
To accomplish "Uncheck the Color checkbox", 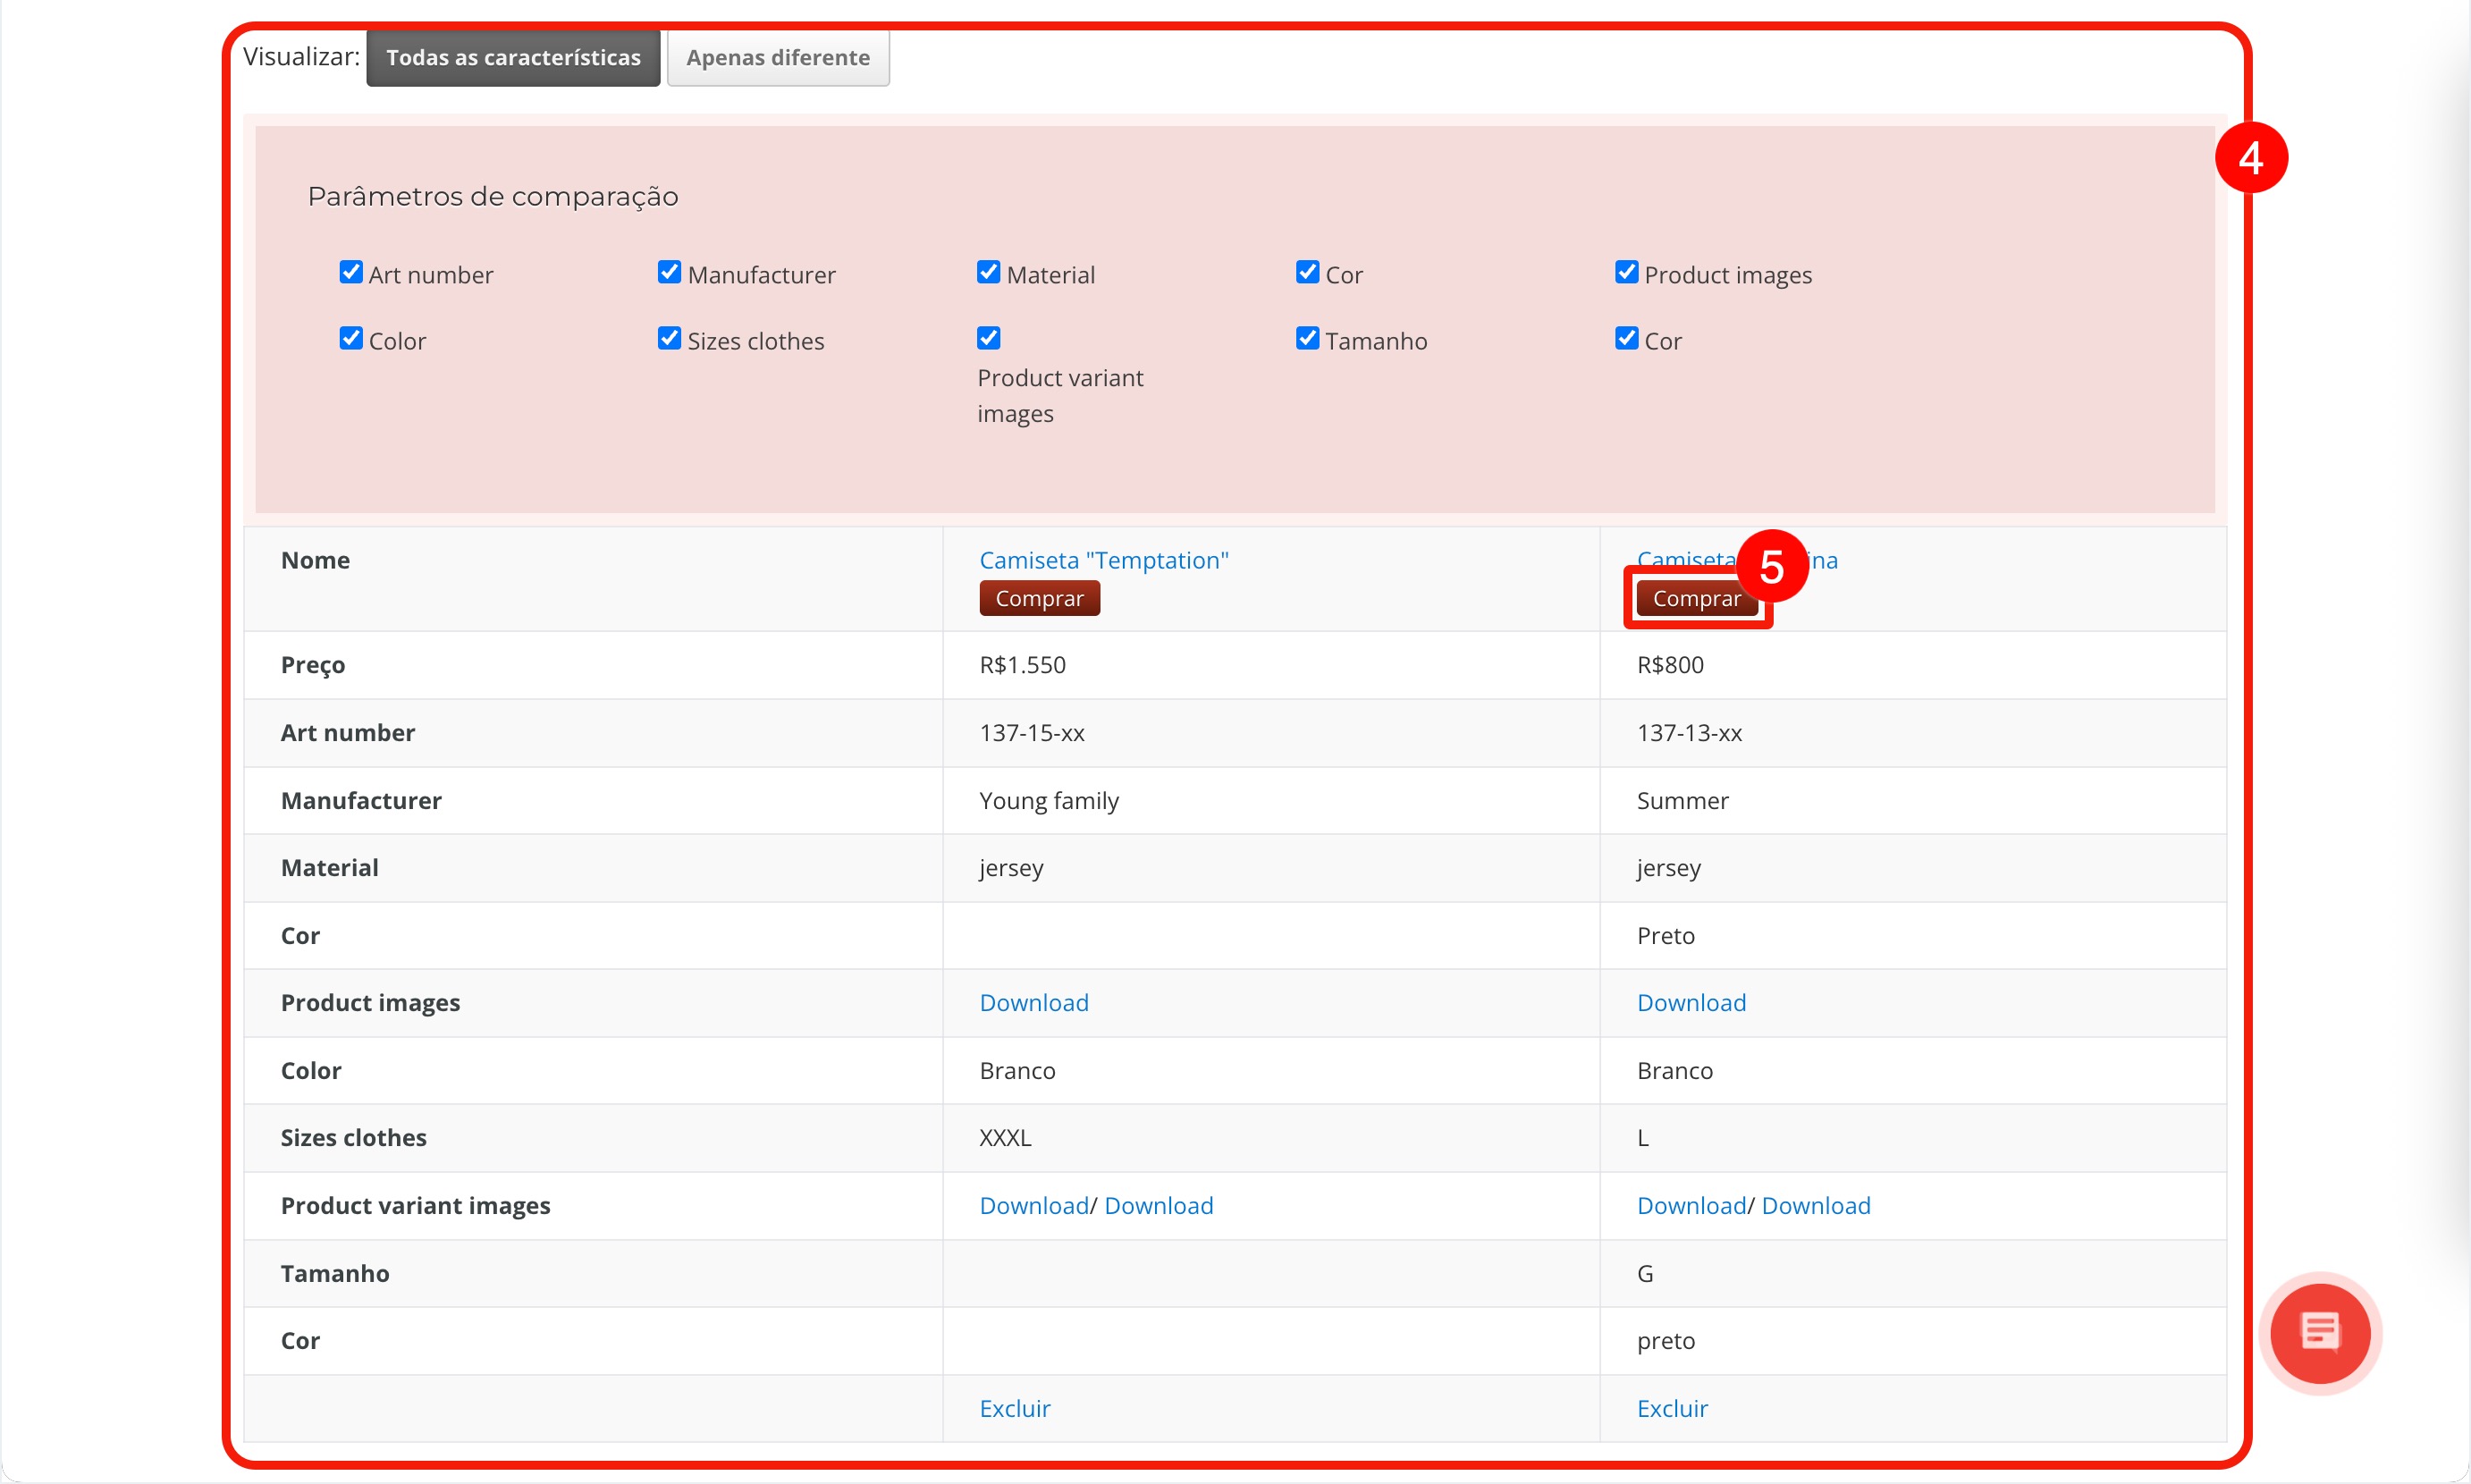I will click(350, 339).
